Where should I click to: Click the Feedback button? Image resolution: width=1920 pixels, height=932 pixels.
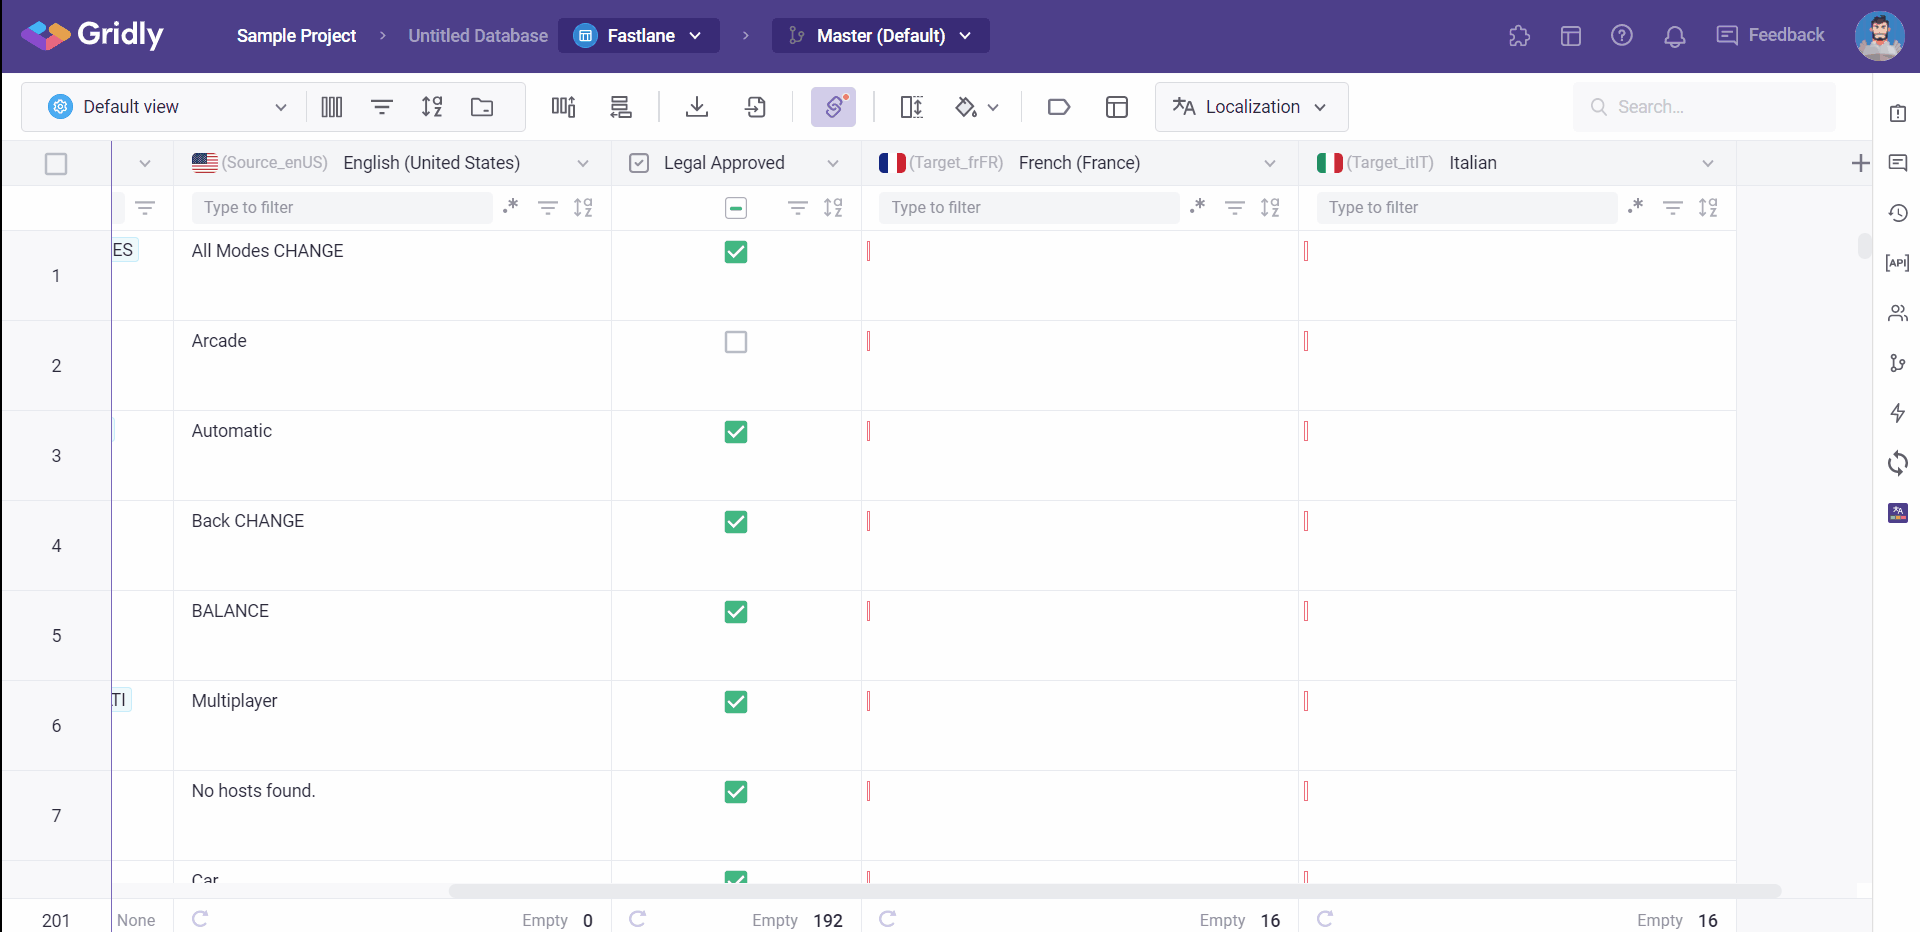click(x=1770, y=36)
